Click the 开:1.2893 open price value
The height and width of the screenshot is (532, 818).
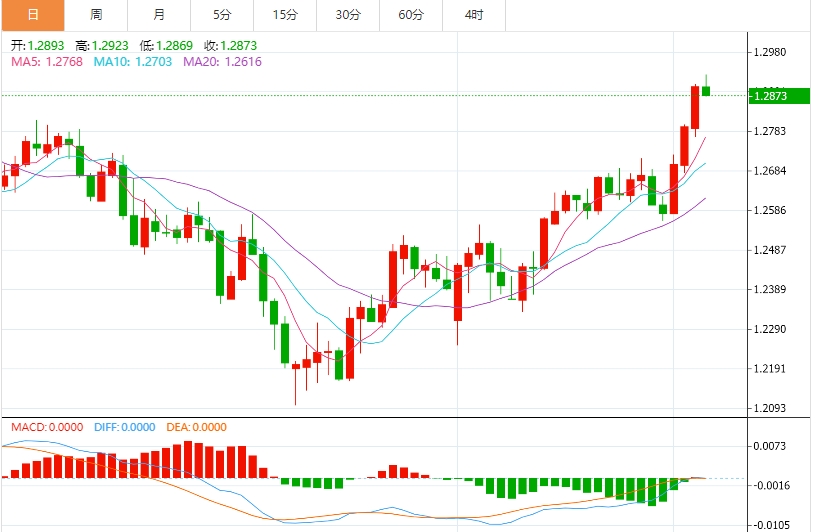point(38,46)
